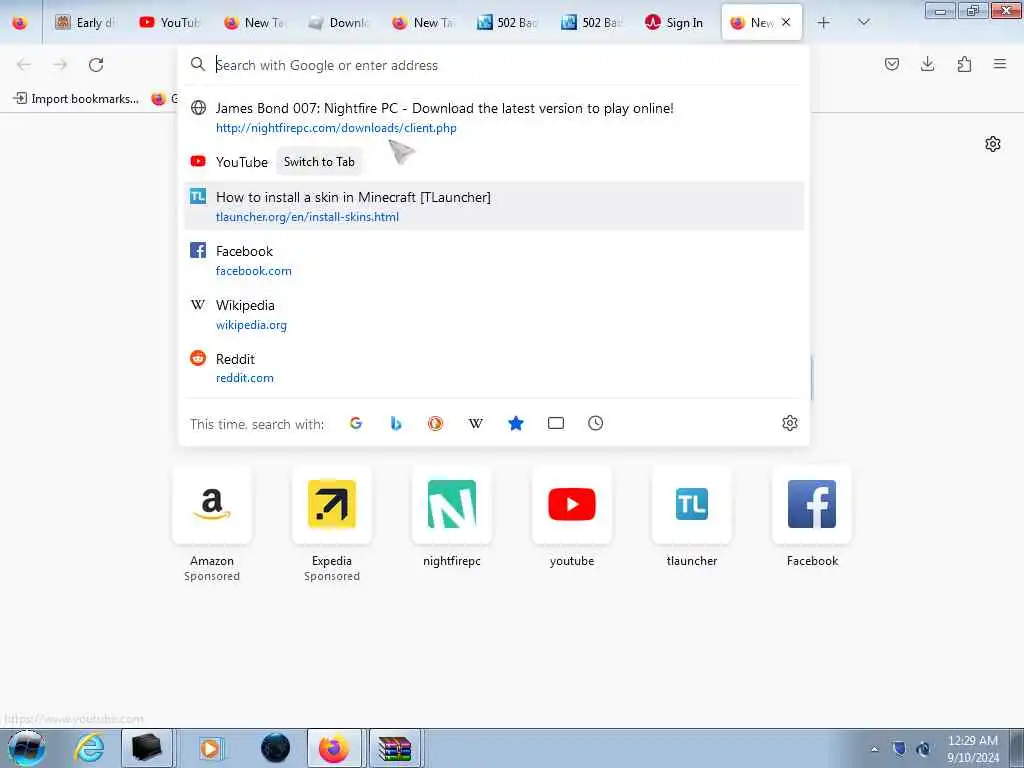This screenshot has height=768, width=1024.
Task: Open the Extensions puzzle icon
Action: coord(964,64)
